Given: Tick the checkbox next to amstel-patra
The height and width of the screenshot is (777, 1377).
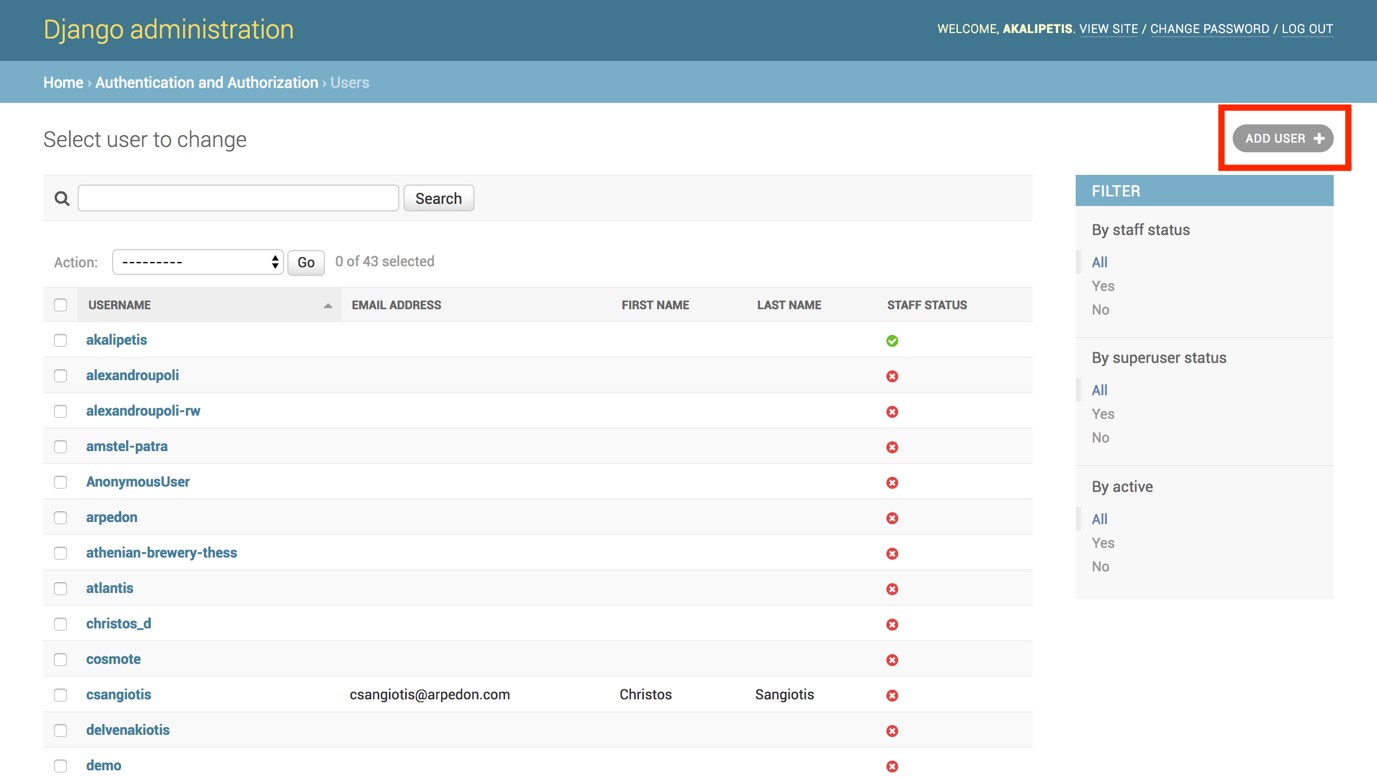Looking at the screenshot, I should click(61, 447).
